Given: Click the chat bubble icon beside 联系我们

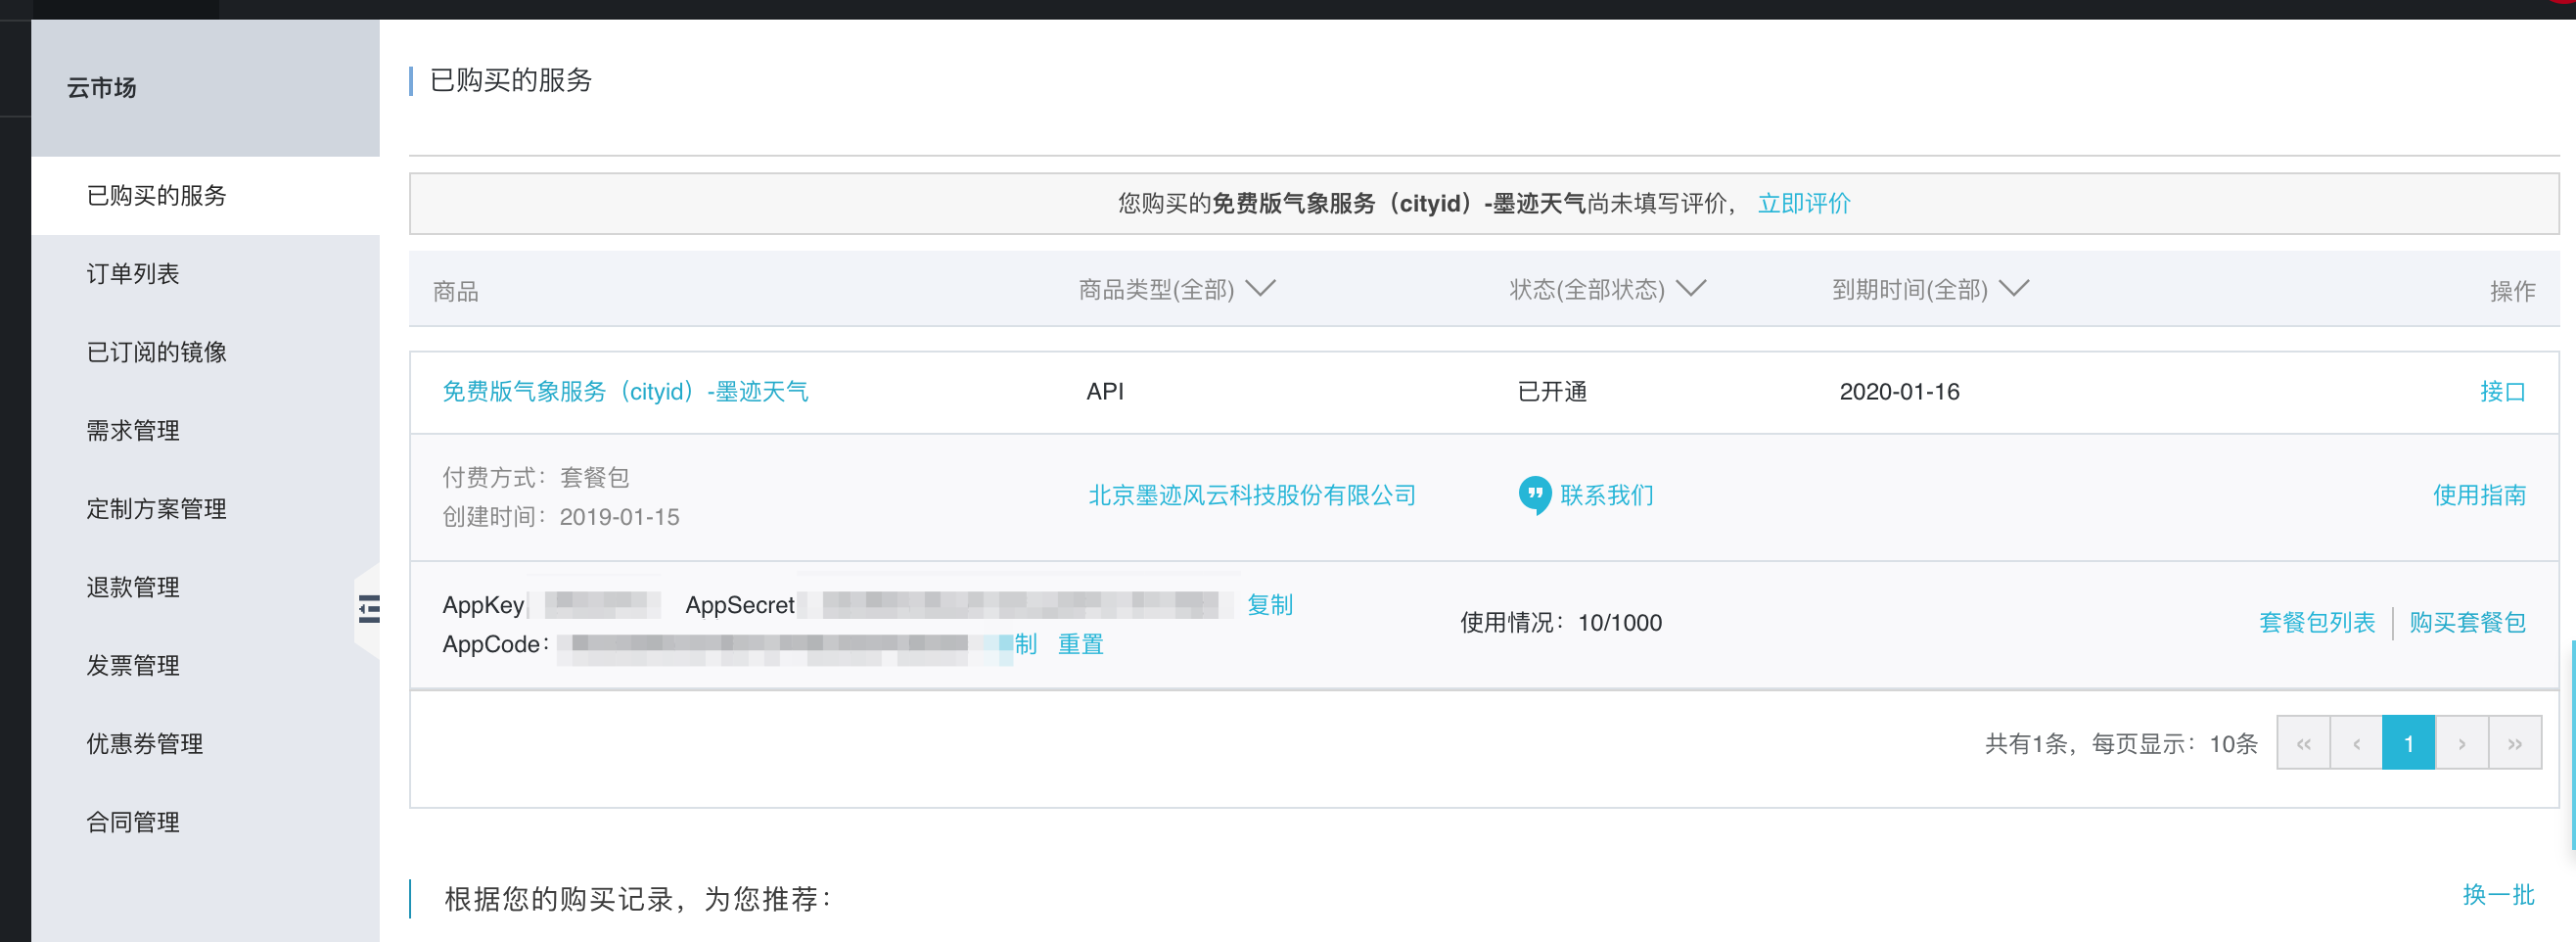Looking at the screenshot, I should (1533, 494).
